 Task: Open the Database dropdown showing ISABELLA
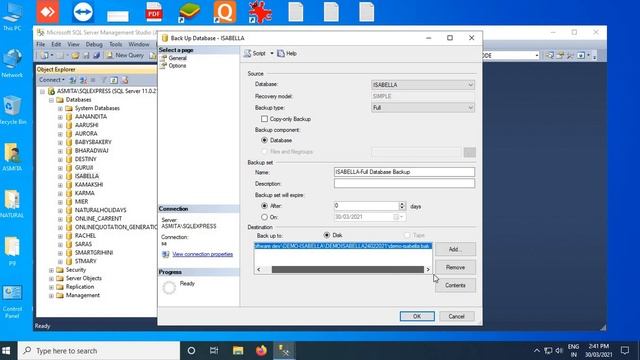point(423,84)
